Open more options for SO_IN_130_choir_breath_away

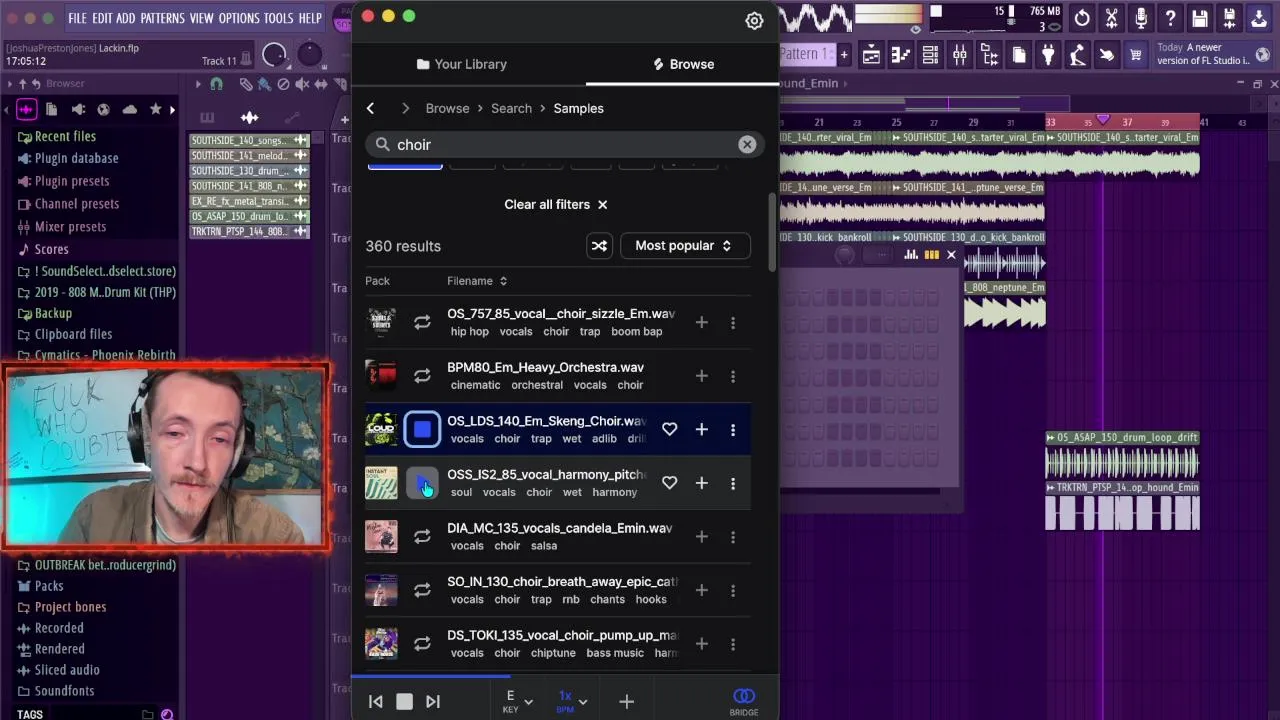click(733, 591)
